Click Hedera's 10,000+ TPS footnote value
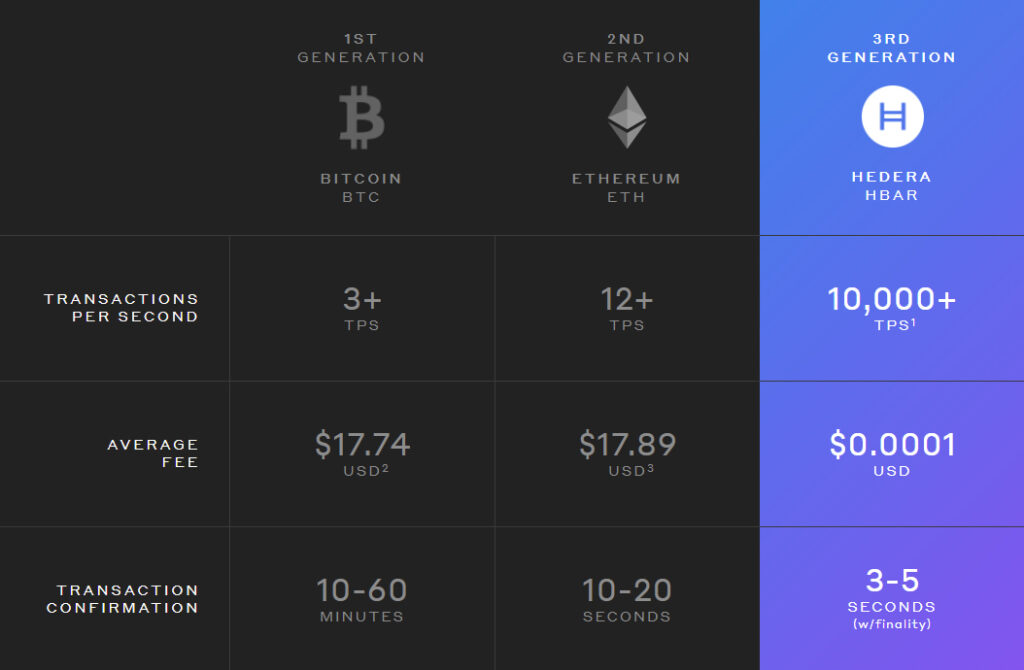The height and width of the screenshot is (670, 1024). (891, 307)
